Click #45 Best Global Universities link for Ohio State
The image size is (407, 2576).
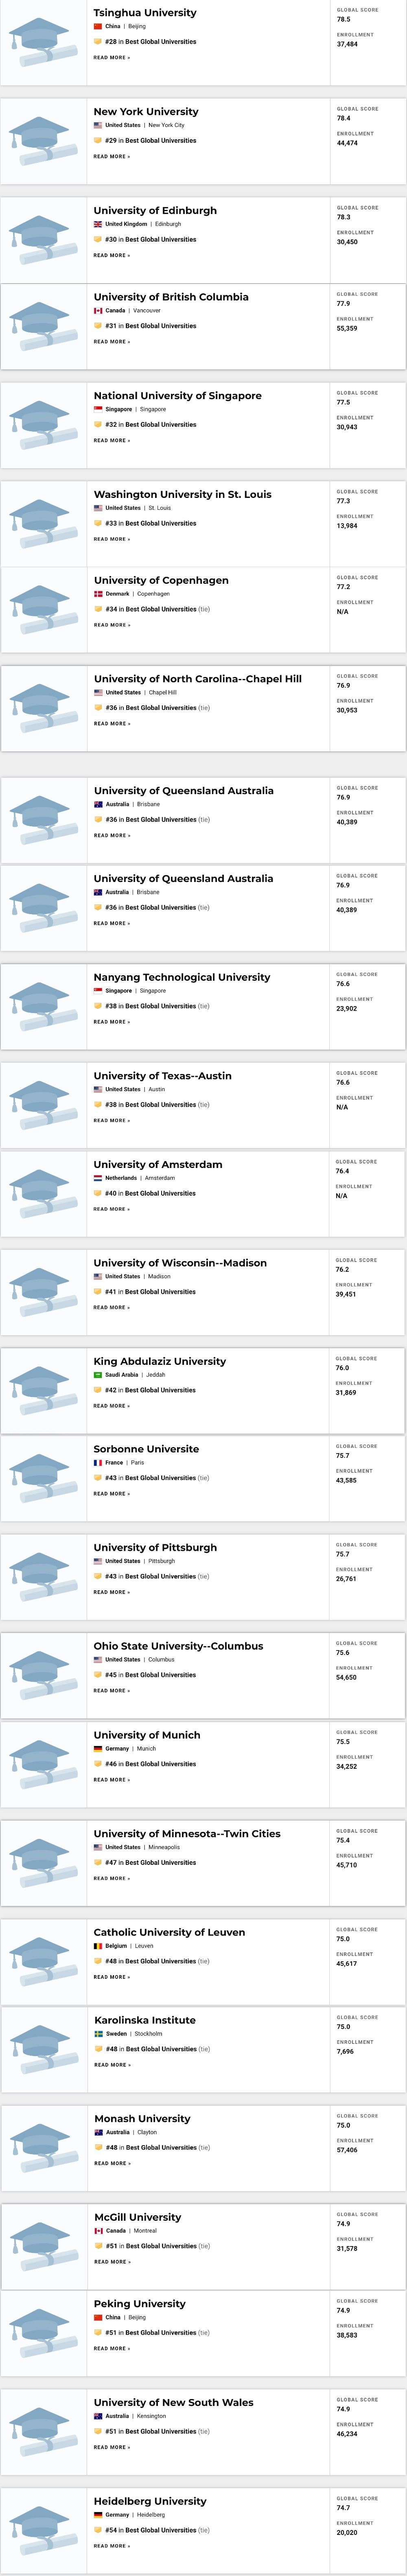coord(150,1675)
